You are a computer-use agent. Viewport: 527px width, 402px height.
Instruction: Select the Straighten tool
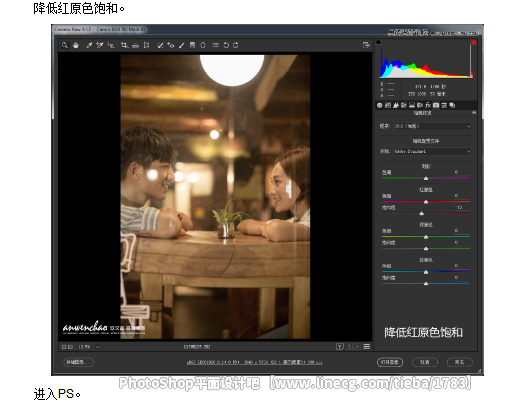135,45
